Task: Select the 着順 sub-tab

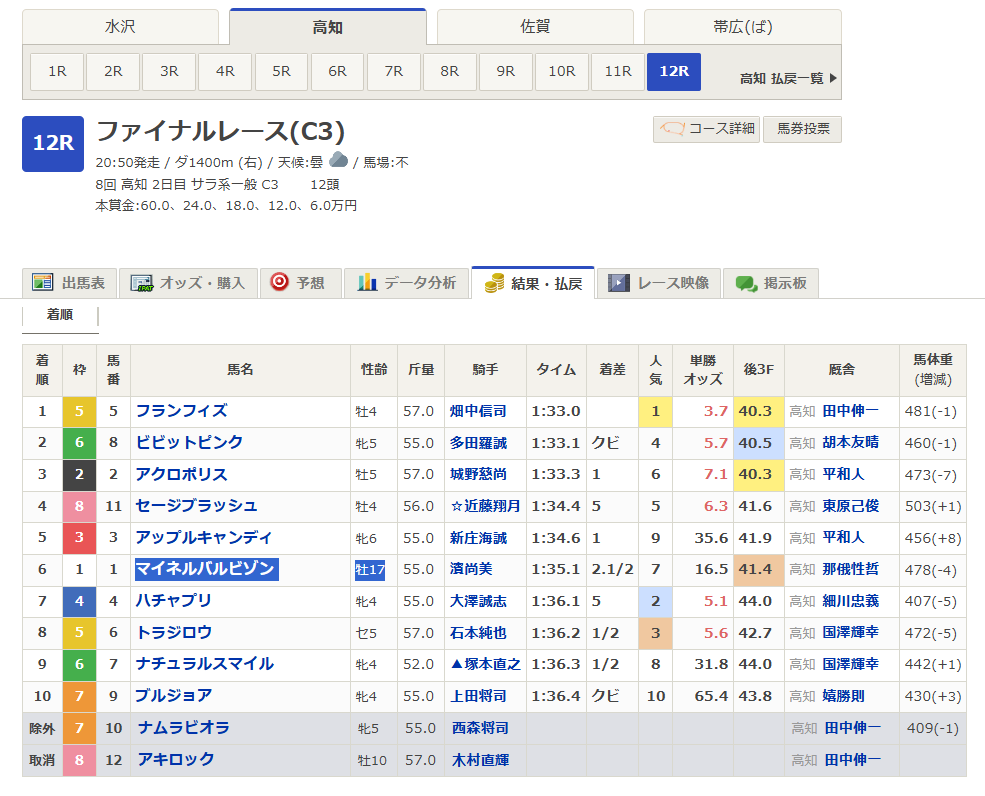Action: (60, 315)
